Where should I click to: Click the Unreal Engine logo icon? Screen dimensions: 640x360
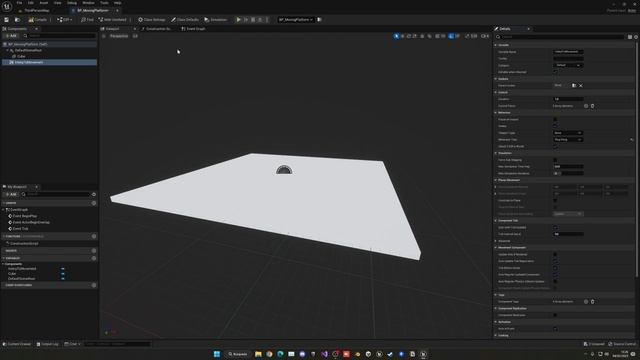[x=7, y=7]
